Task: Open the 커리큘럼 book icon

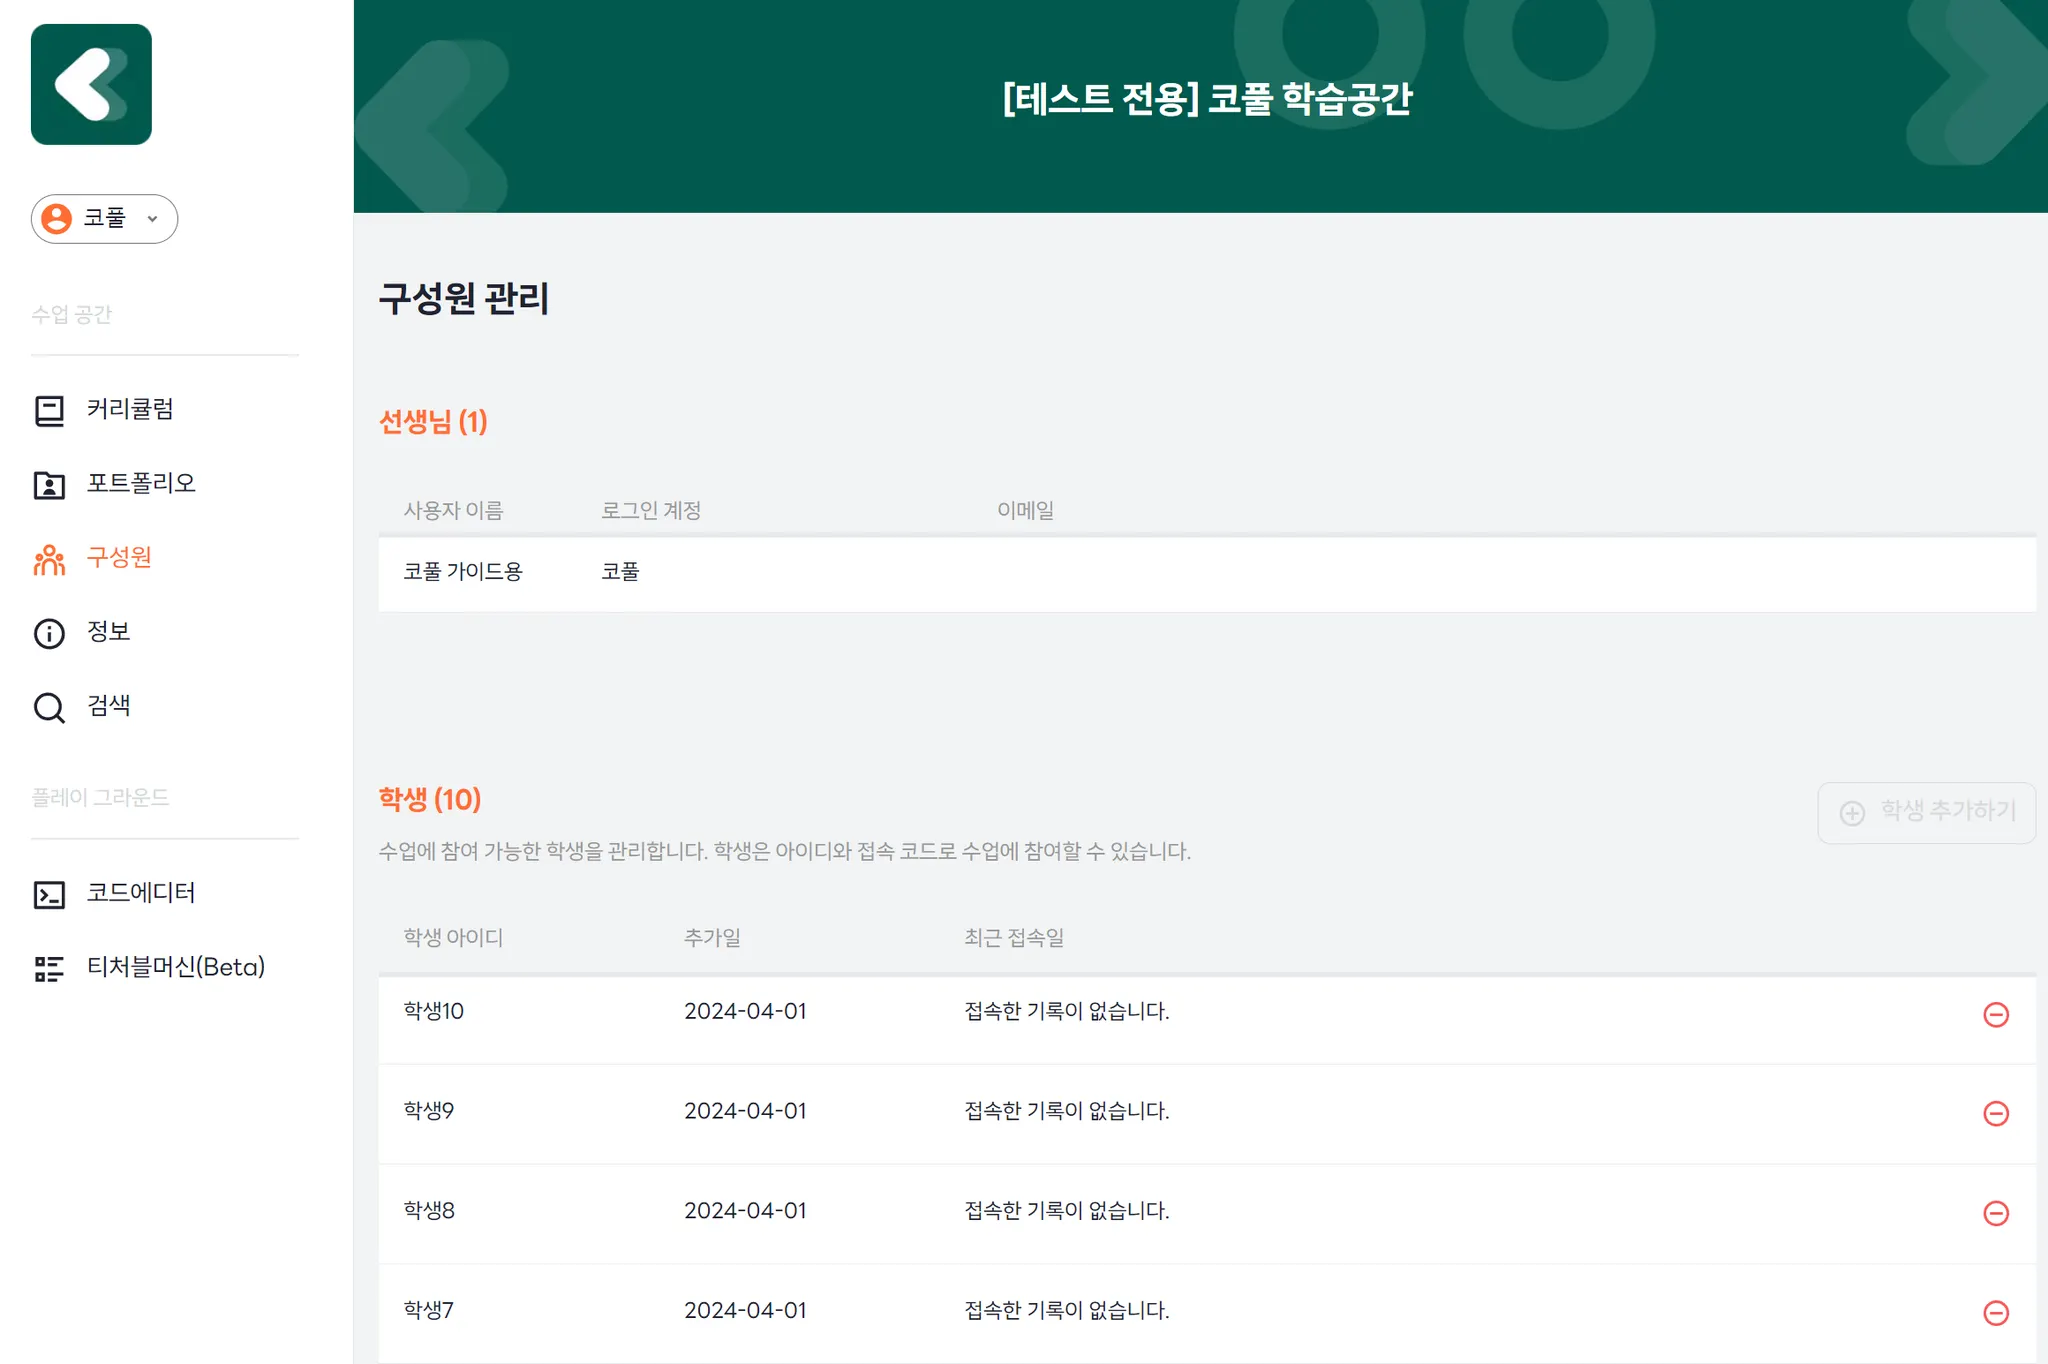Action: point(49,410)
